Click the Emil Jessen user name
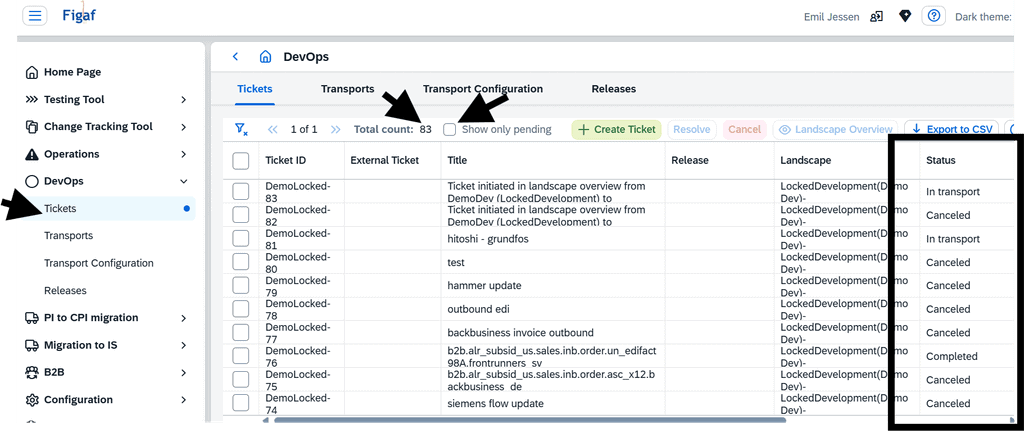This screenshot has width=1024, height=431. point(831,16)
